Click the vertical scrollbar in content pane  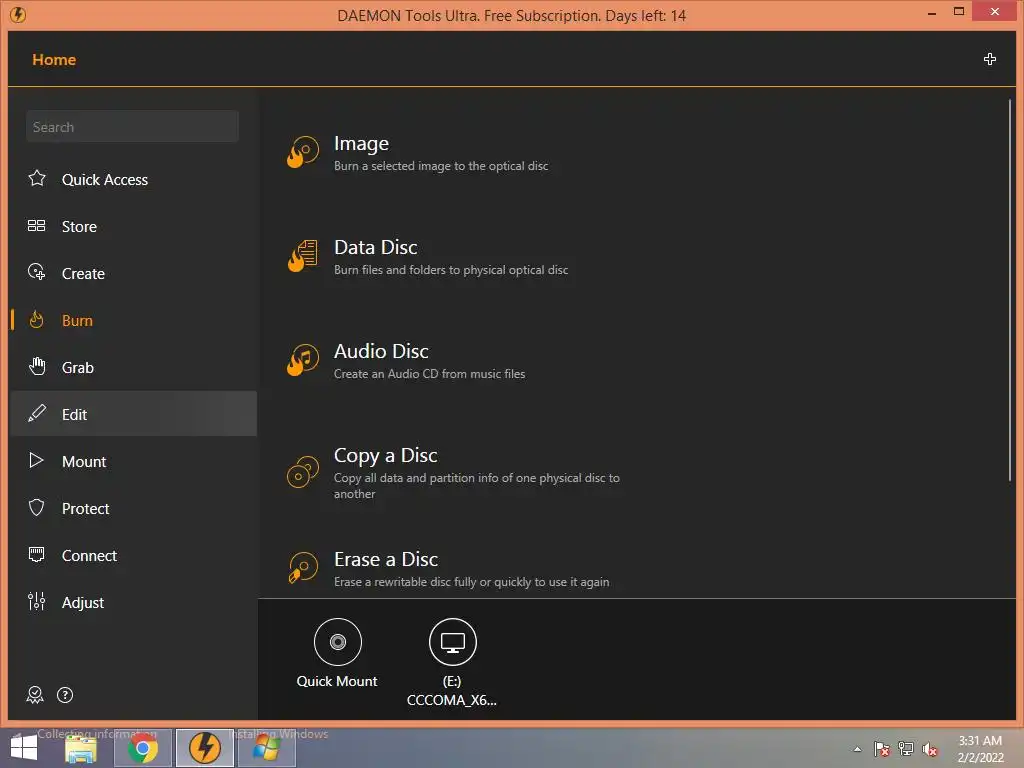(x=1010, y=289)
